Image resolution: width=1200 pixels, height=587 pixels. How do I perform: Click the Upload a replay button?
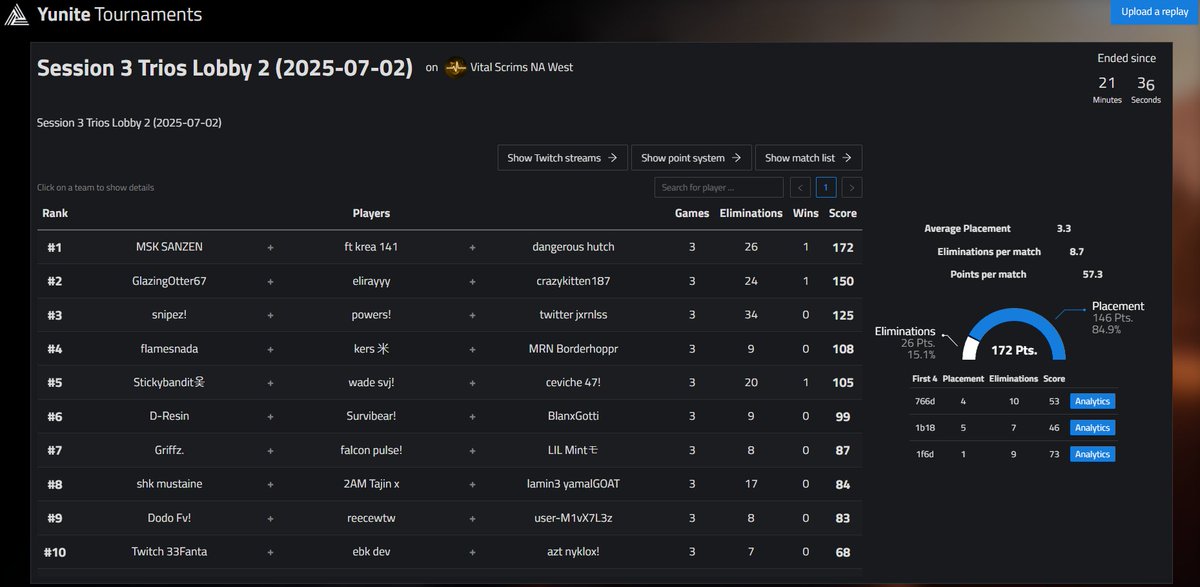coord(1154,12)
